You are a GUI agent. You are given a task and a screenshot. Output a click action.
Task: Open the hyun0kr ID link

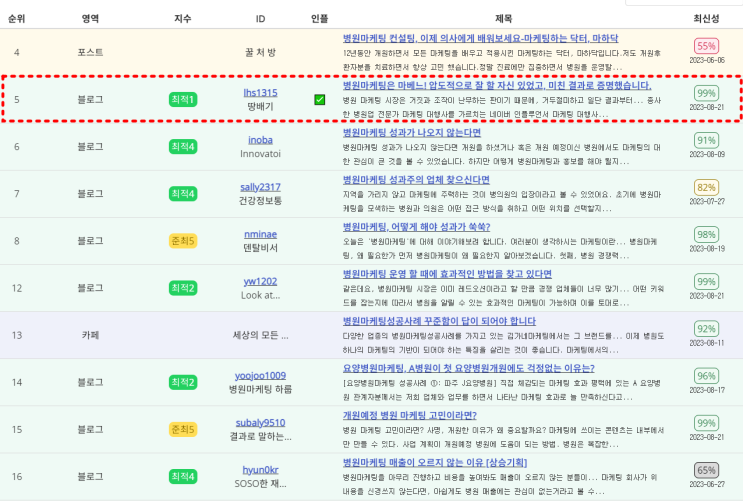click(260, 470)
